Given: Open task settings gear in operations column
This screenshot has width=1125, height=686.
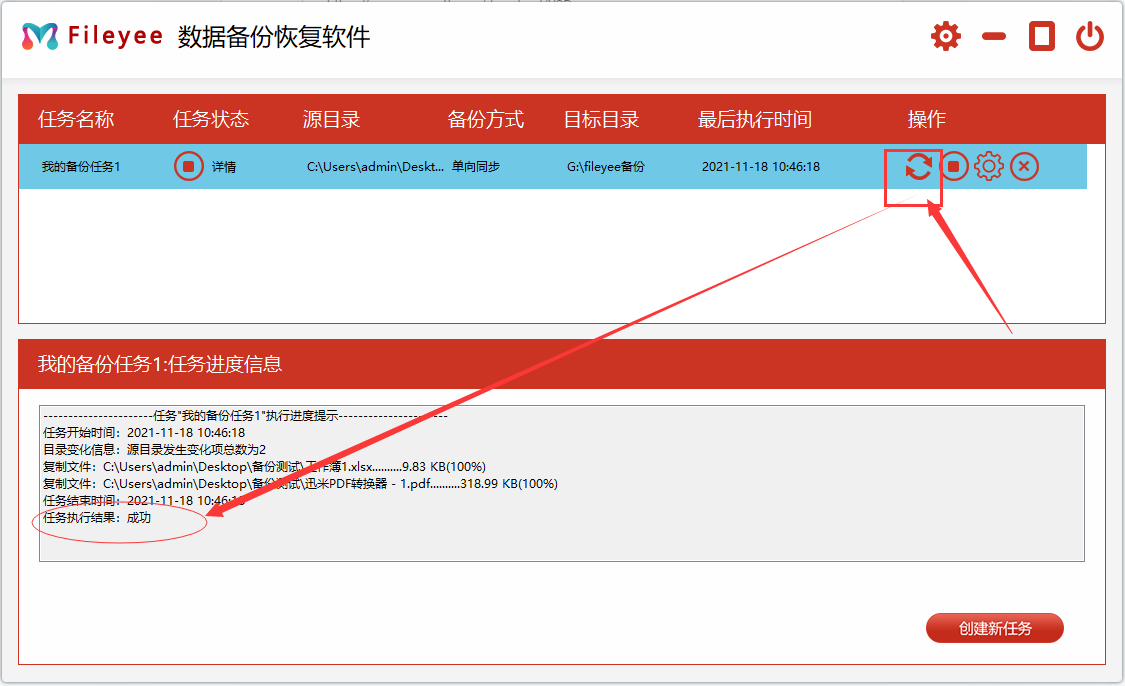Looking at the screenshot, I should click(988, 167).
